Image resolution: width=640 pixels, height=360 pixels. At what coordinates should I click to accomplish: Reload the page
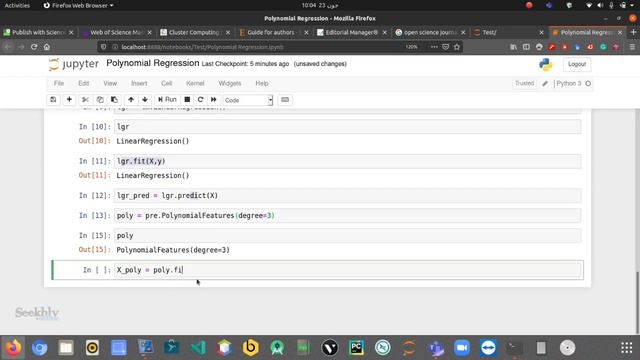pos(34,47)
